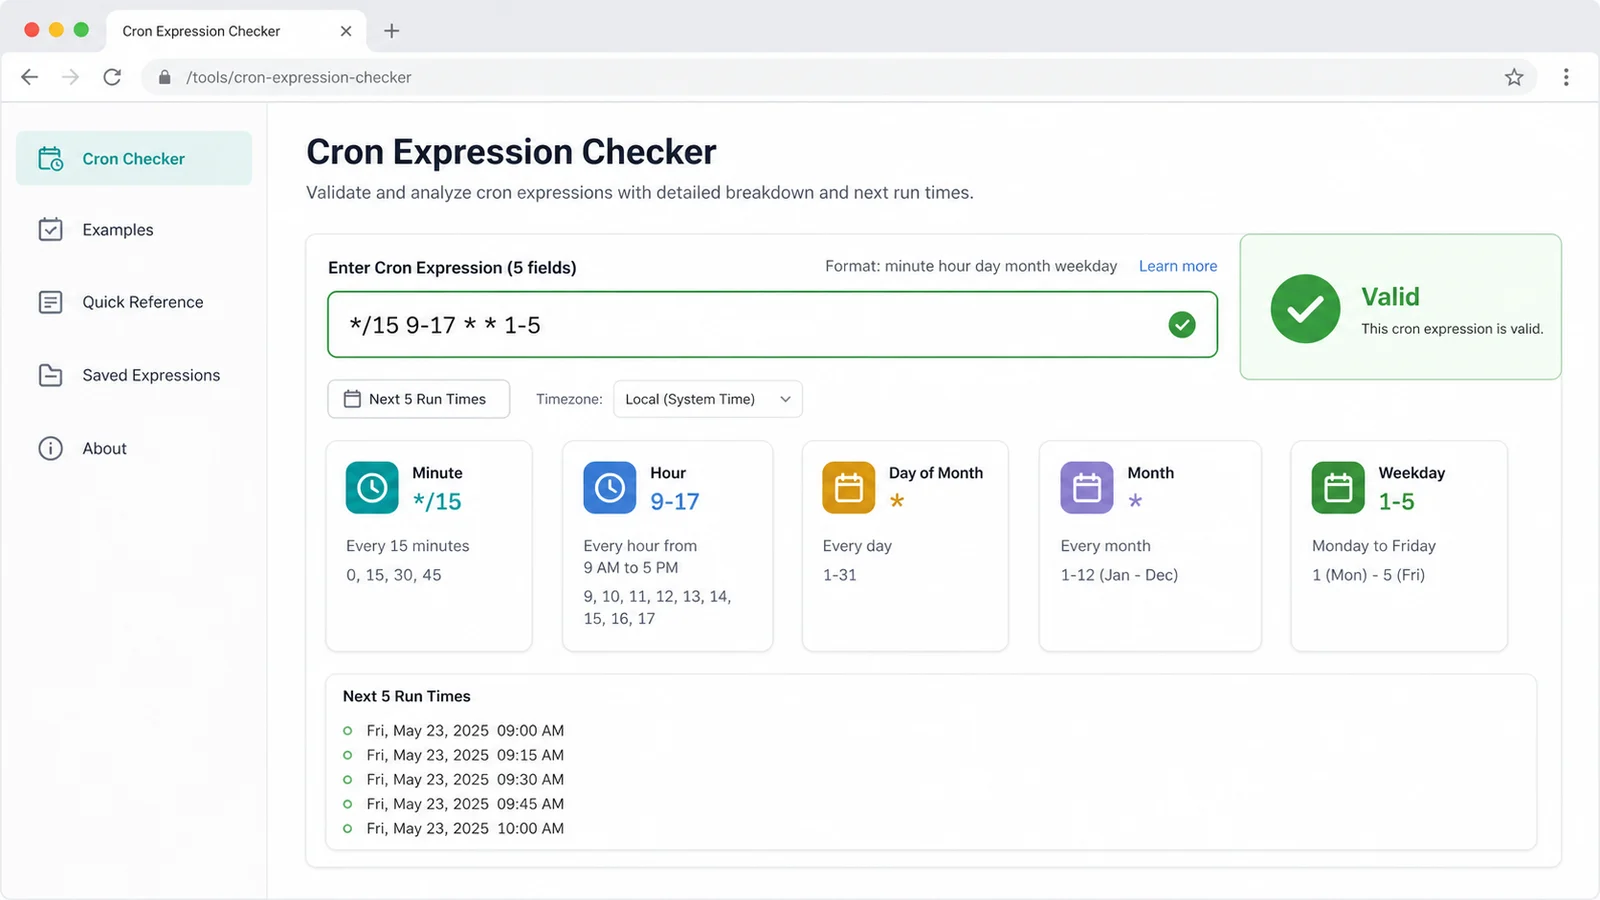Close the Cron Expression Checker tab
The image size is (1600, 900).
346,31
